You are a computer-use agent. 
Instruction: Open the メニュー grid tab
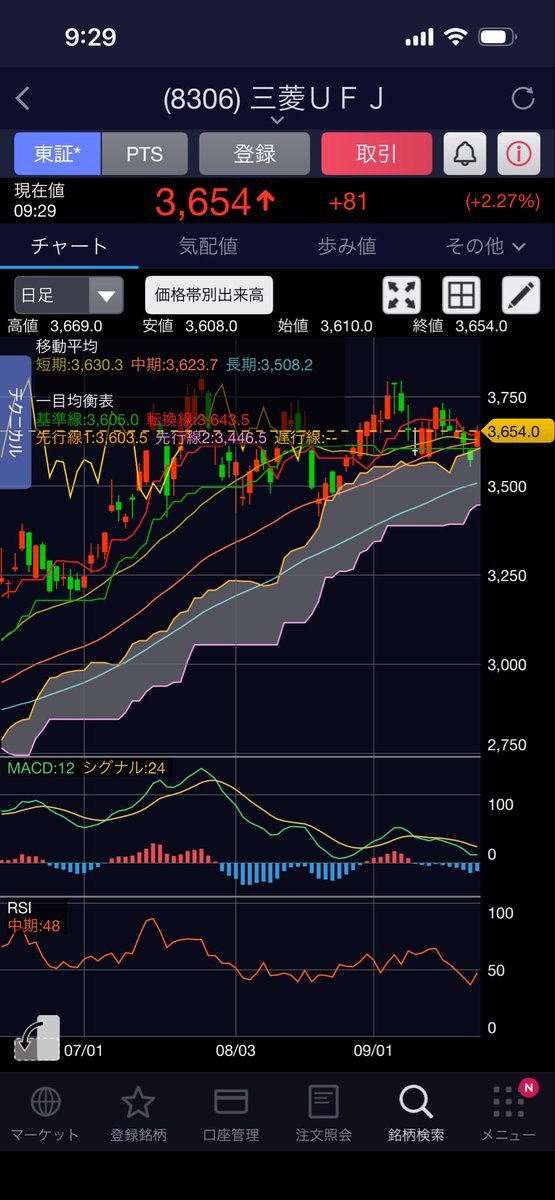[508, 1114]
